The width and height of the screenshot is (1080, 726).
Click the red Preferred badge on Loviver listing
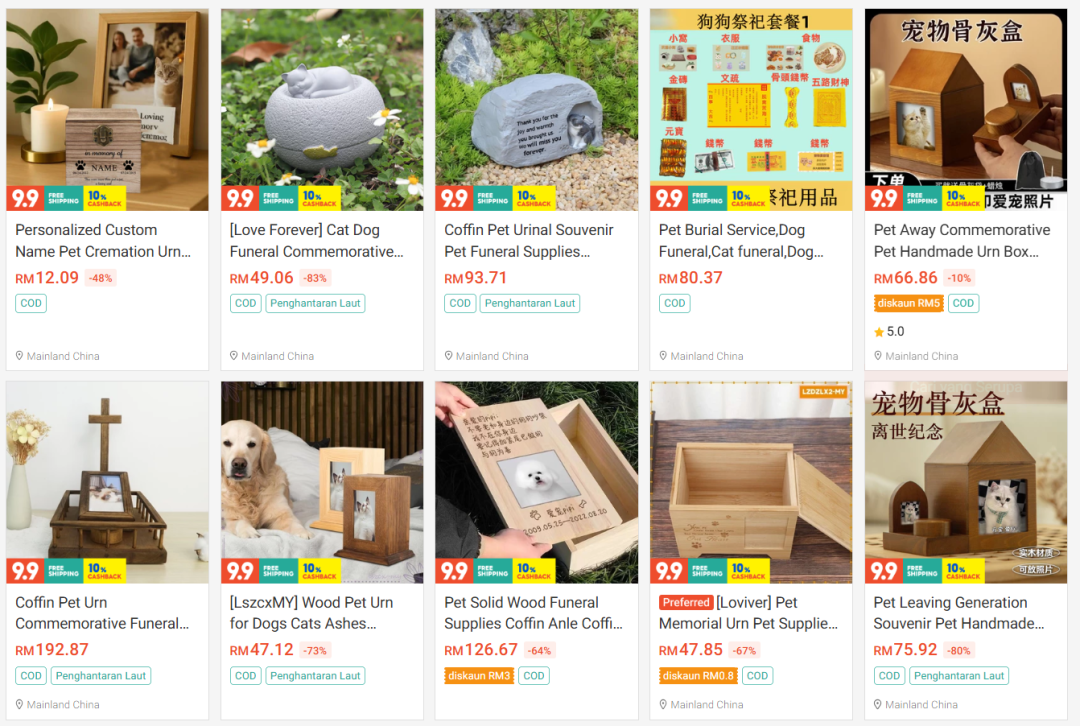pyautogui.click(x=685, y=602)
